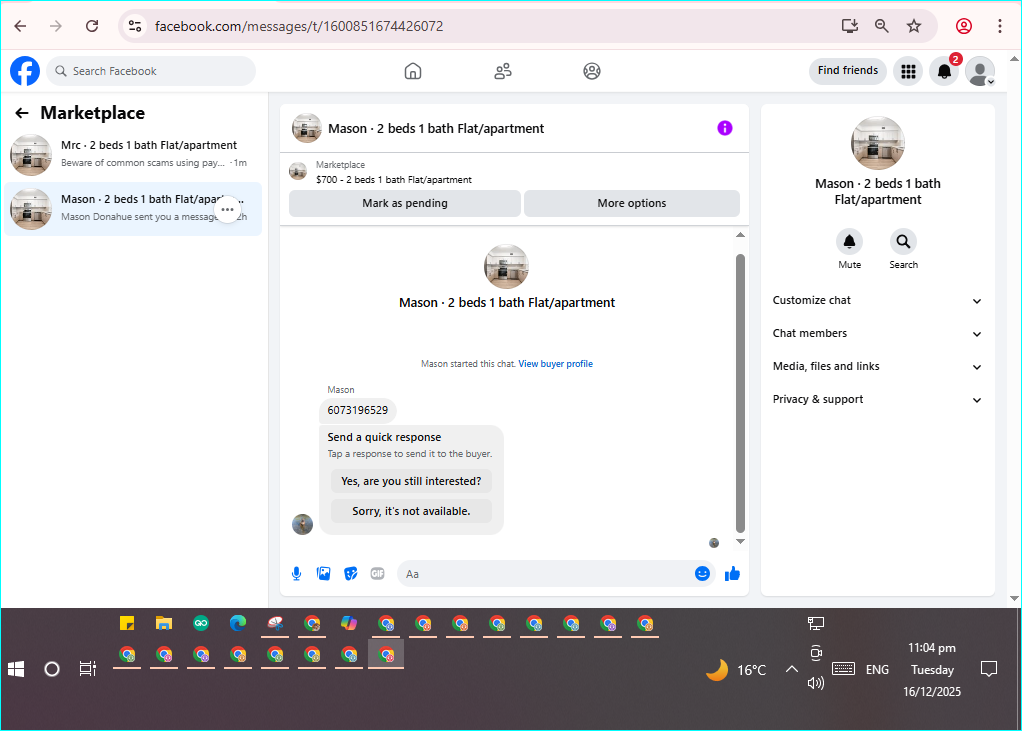Attach a photo using the image icon
This screenshot has height=731, width=1022.
(323, 574)
